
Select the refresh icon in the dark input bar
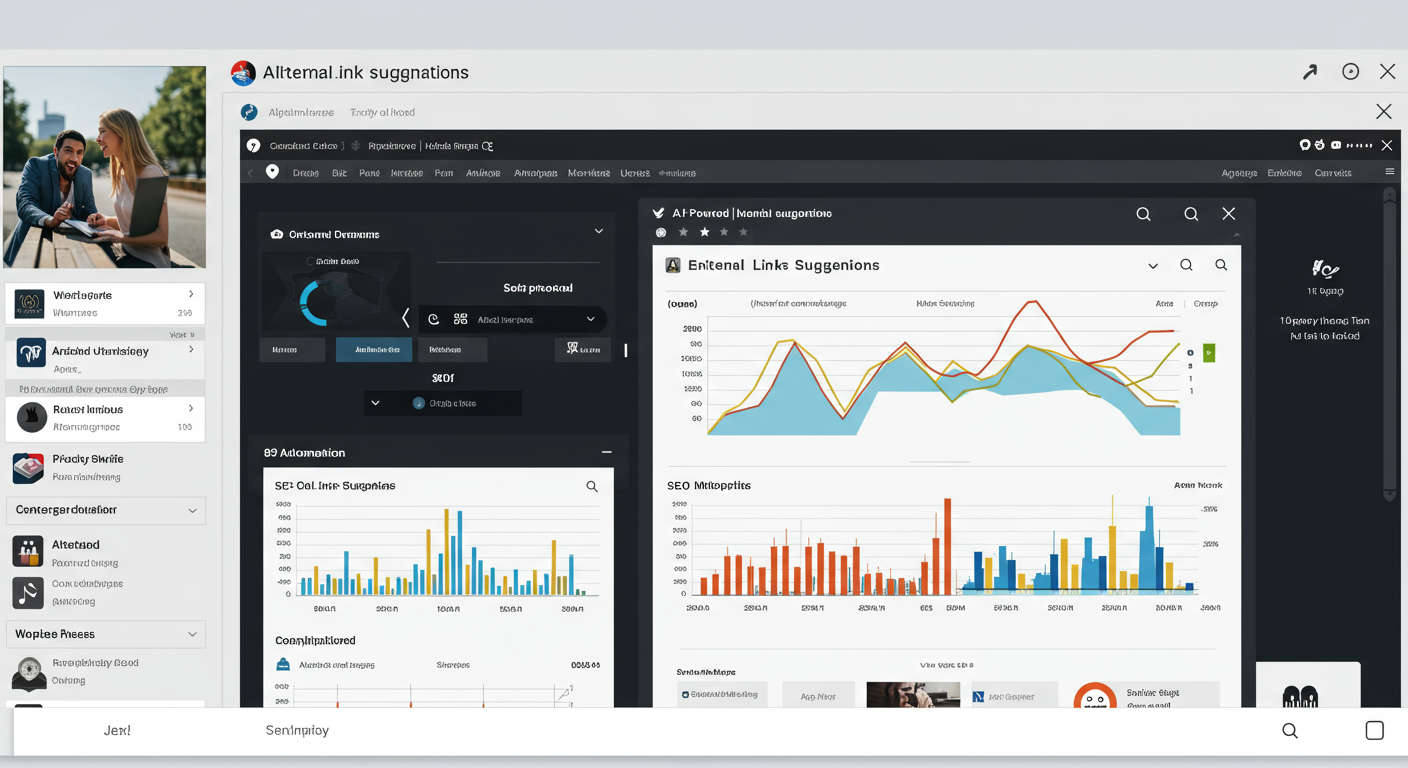434,318
